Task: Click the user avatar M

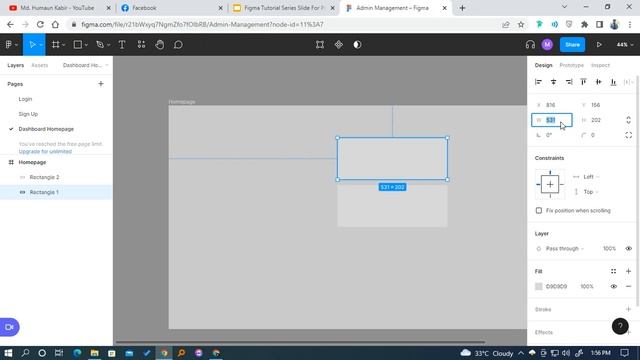Action: pos(547,44)
